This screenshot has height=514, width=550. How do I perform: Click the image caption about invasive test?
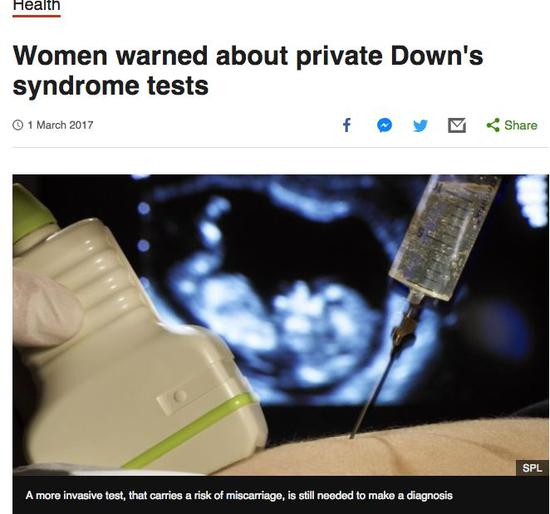point(239,495)
